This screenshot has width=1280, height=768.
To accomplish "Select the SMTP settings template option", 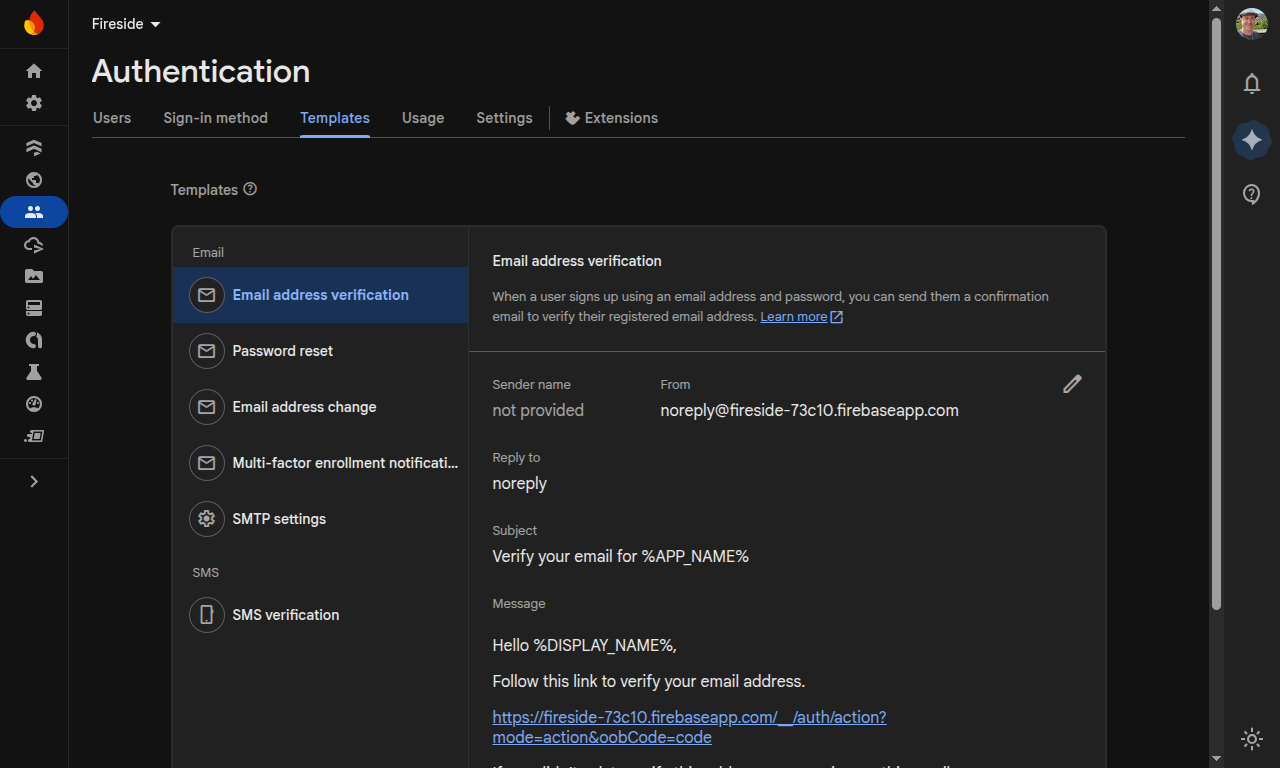I will click(x=278, y=518).
